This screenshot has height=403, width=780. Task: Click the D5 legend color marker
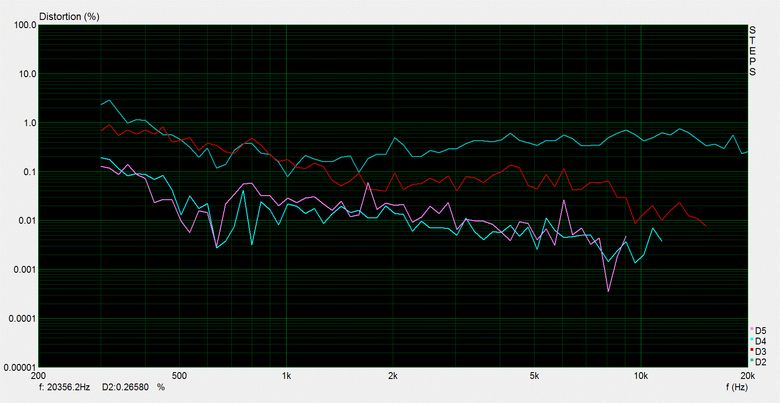[x=752, y=329]
